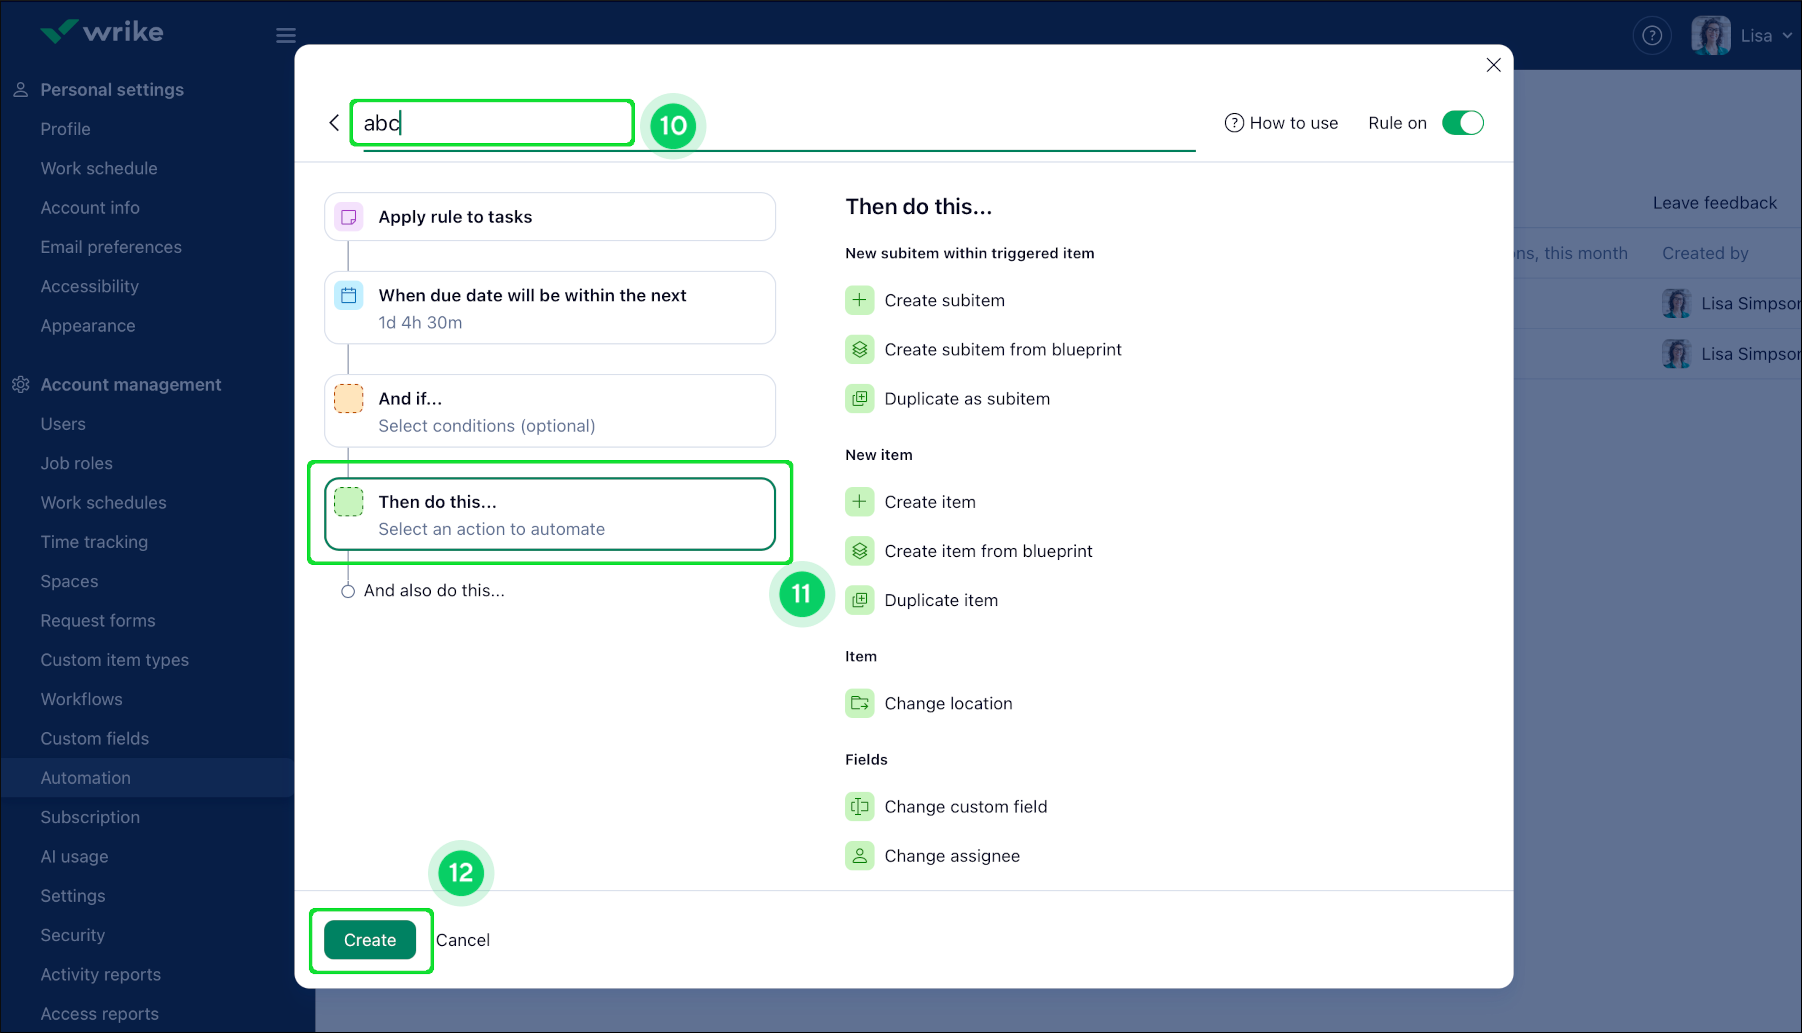1802x1033 pixels.
Task: Choose the Change location action
Action: pos(948,704)
